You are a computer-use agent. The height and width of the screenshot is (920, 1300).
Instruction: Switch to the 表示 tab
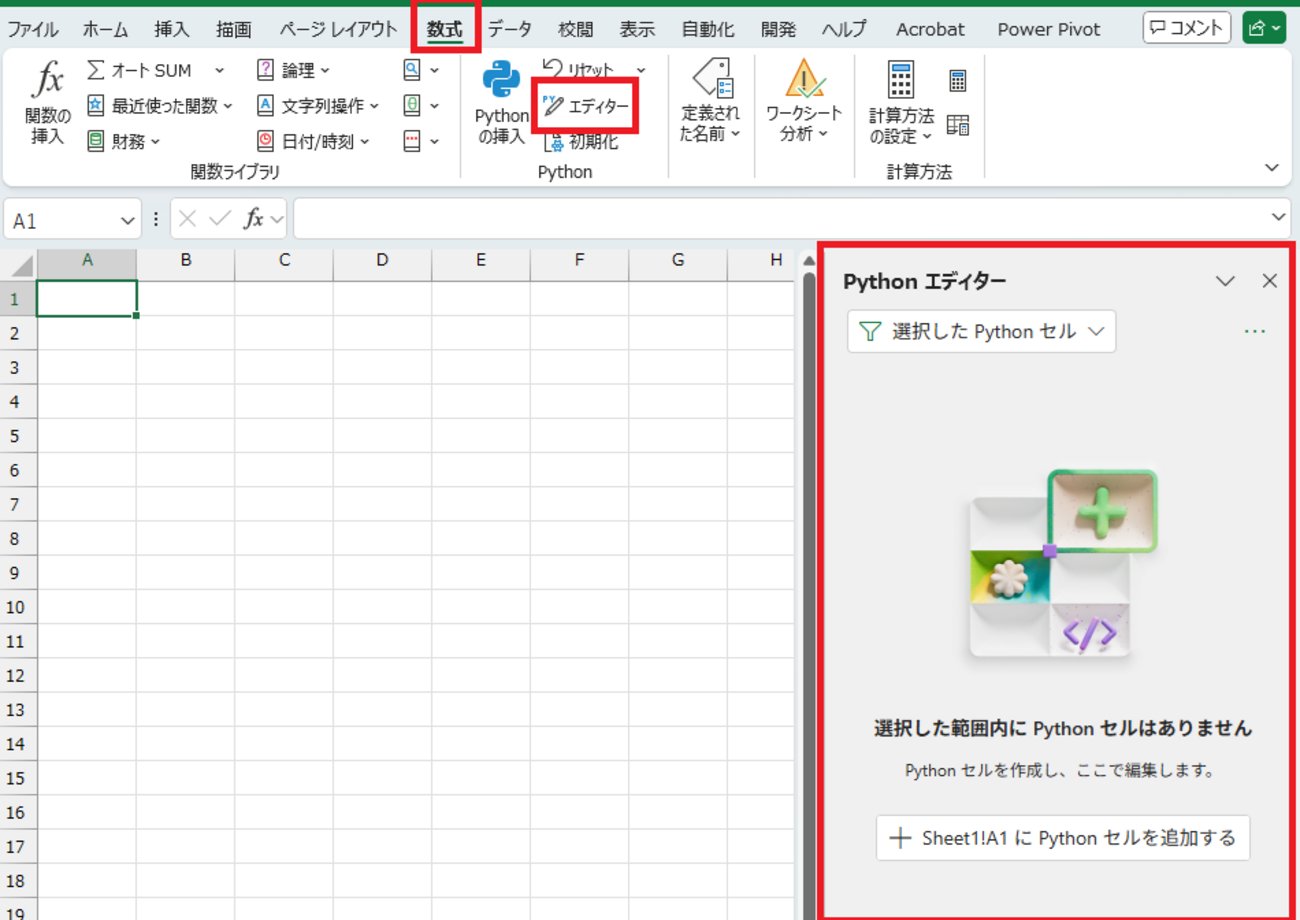pos(637,29)
